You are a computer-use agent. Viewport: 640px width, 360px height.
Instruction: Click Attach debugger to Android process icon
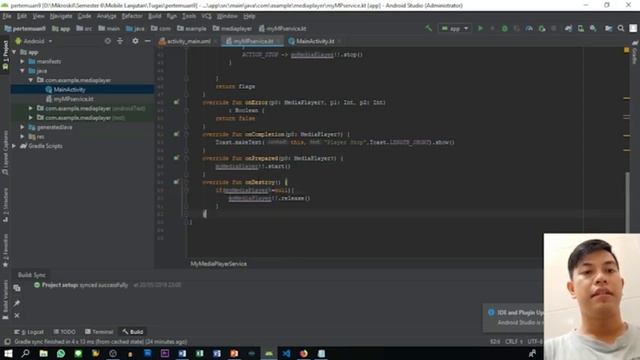(x=542, y=29)
